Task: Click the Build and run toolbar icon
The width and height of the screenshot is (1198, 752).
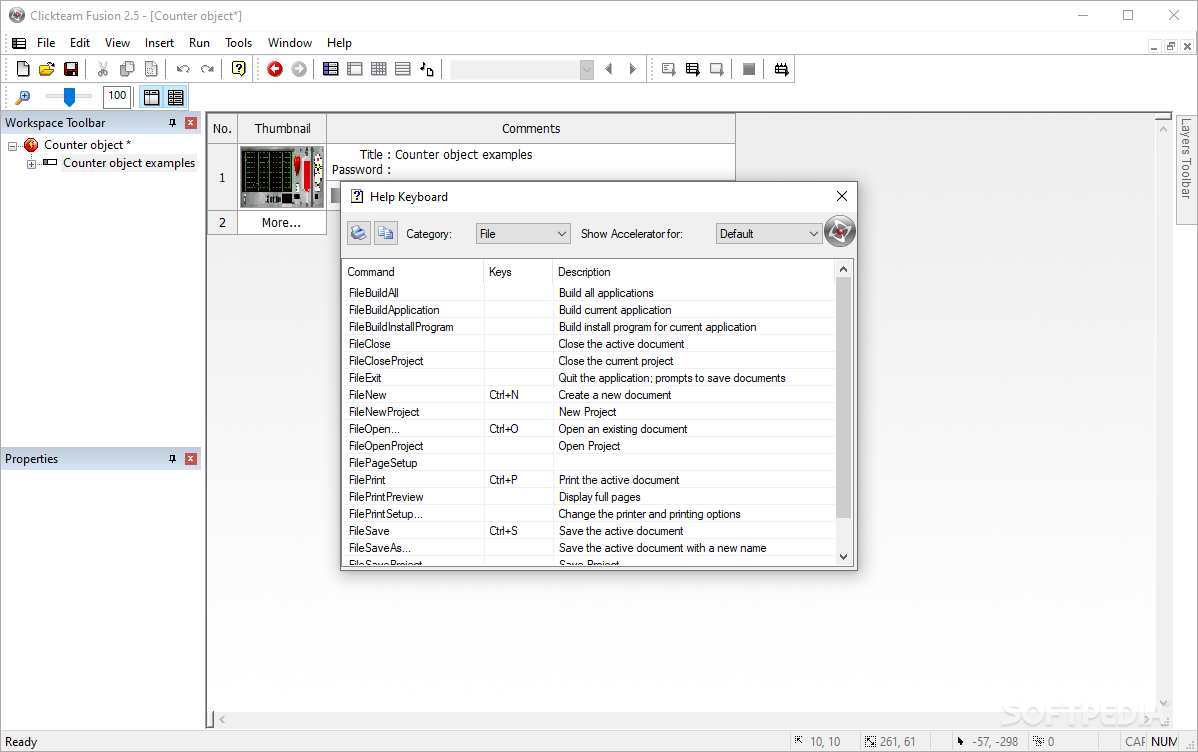Action: [781, 70]
